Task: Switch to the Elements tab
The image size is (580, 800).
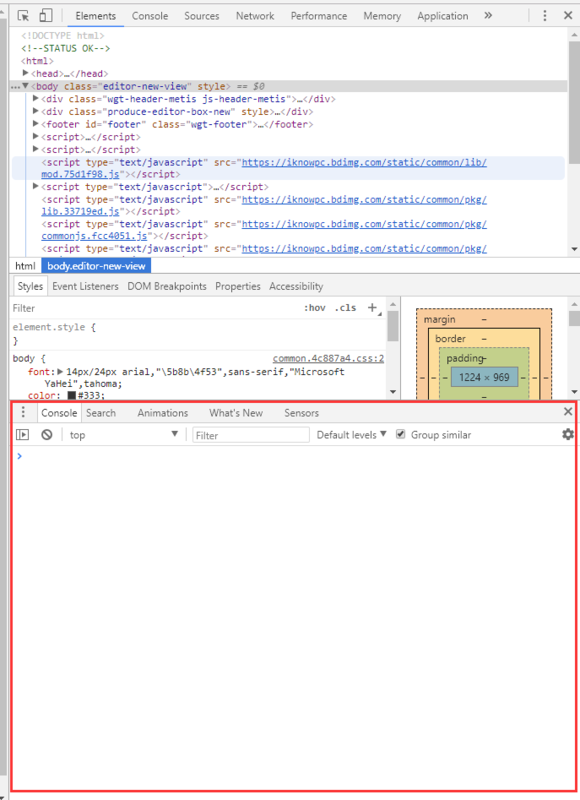Action: coord(95,16)
